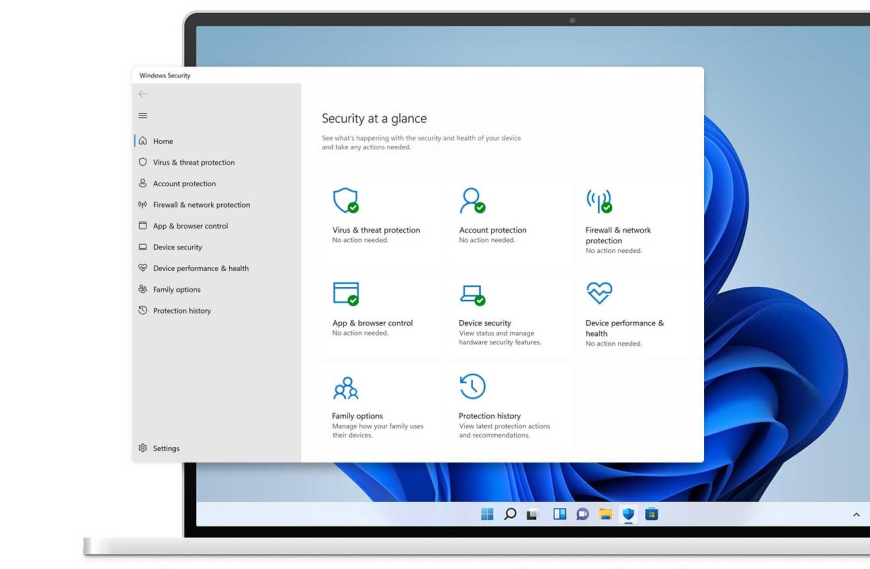
Task: Expand the hidden system tray icons chevron
Action: [856, 515]
